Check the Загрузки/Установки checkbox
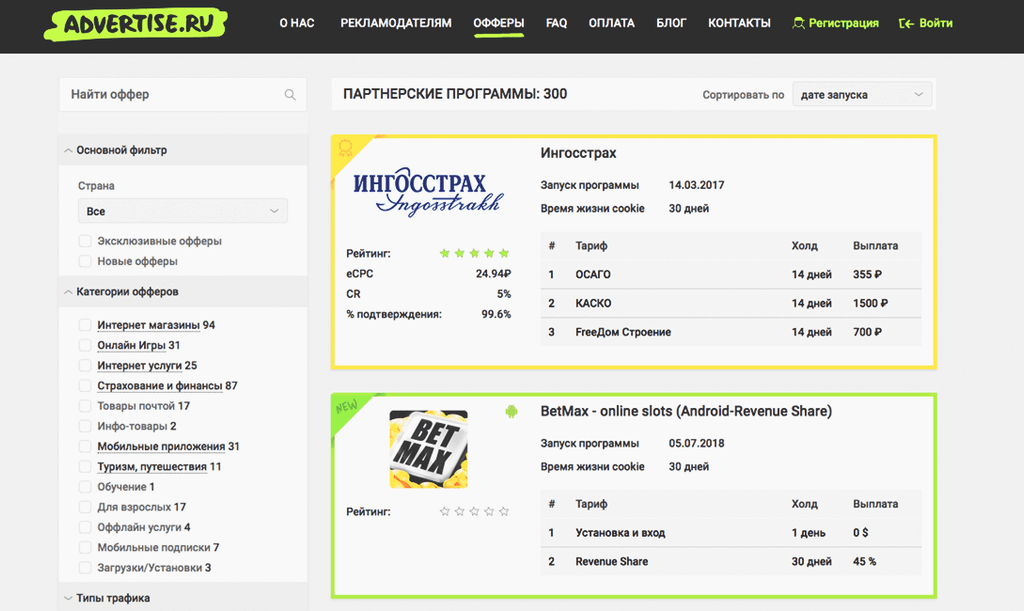Screen dimensions: 1024x611 click(85, 568)
